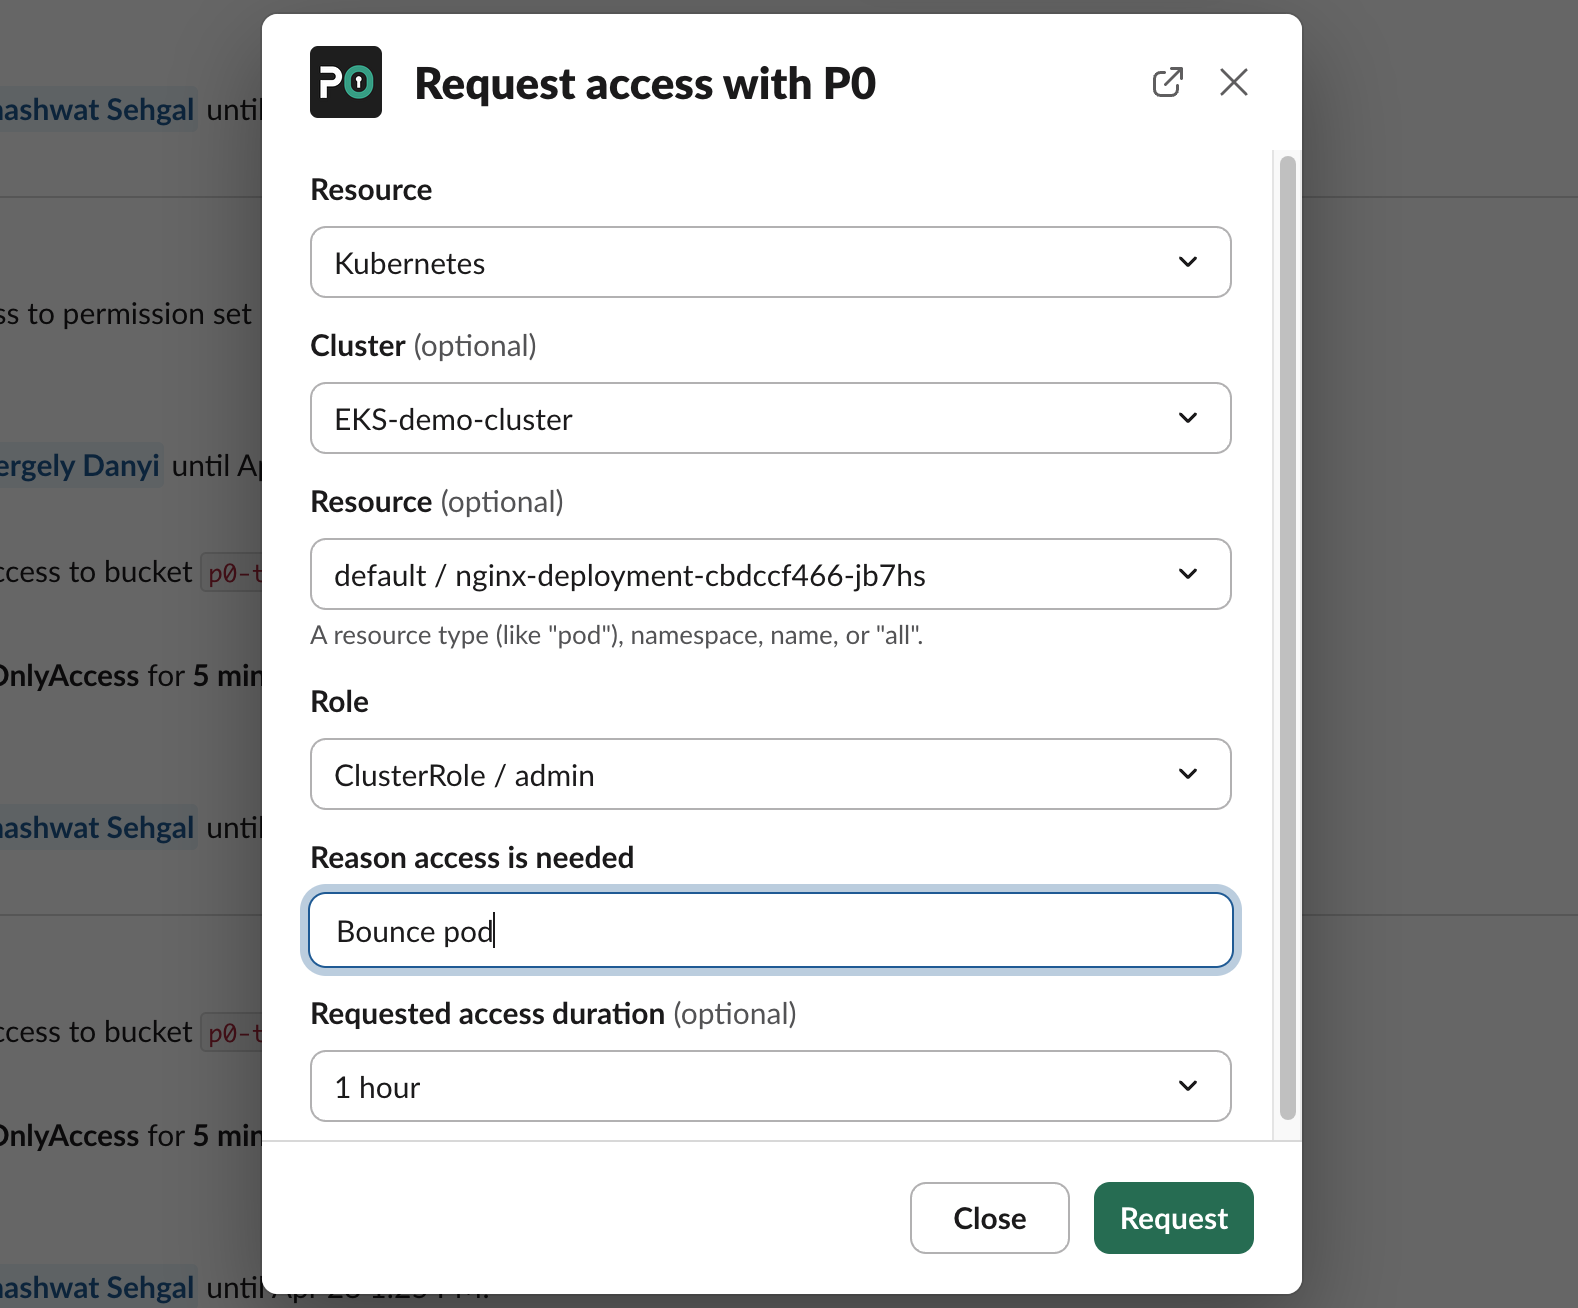The height and width of the screenshot is (1308, 1578).
Task: Change the 1 hour access duration
Action: [770, 1086]
